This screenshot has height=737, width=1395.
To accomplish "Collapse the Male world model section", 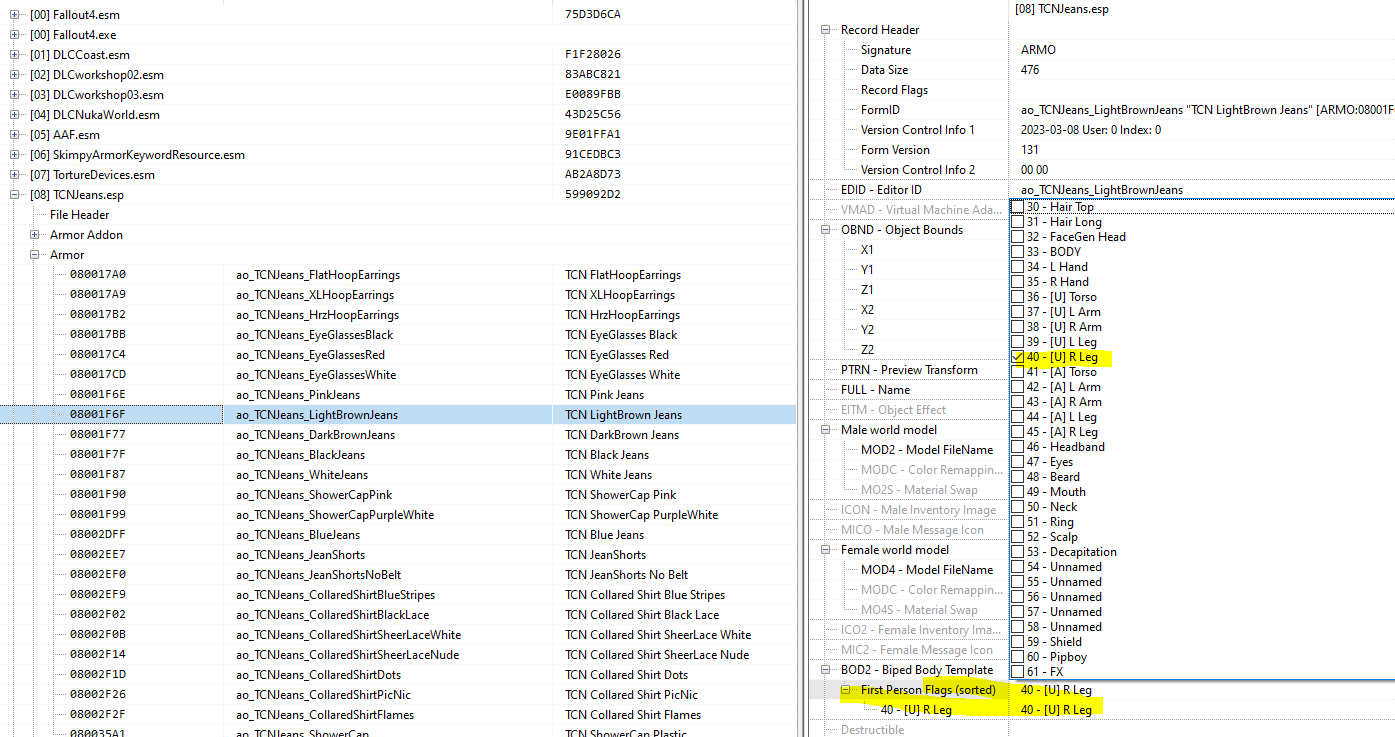I will point(826,430).
